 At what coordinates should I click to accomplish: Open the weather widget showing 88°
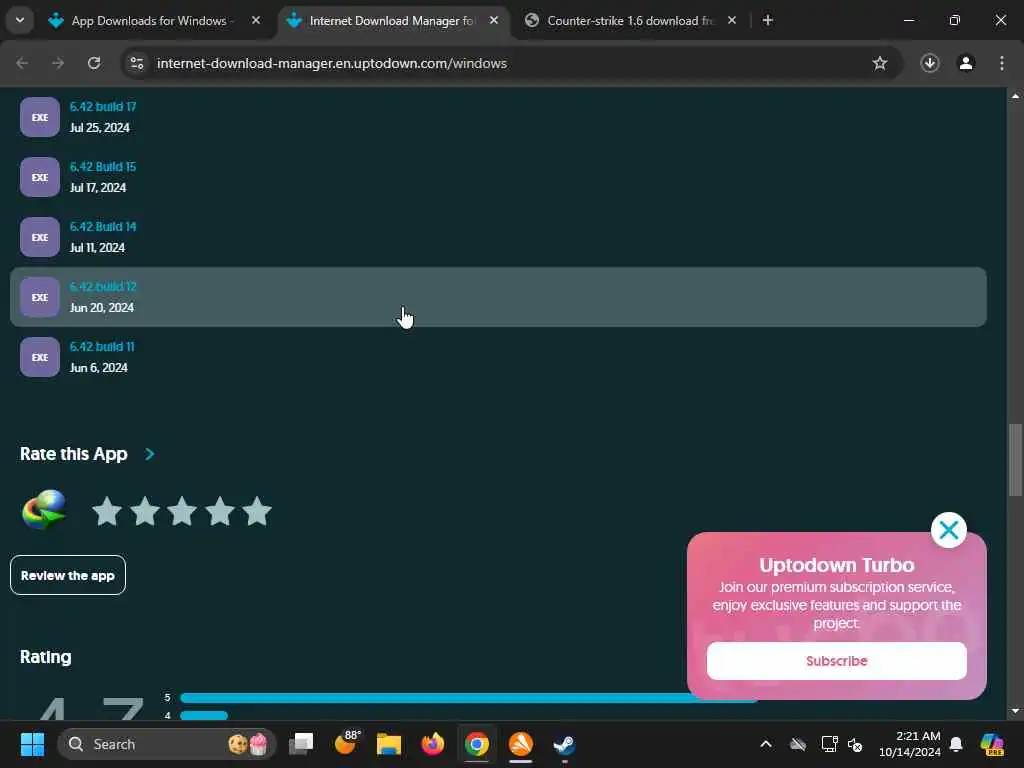(x=346, y=743)
